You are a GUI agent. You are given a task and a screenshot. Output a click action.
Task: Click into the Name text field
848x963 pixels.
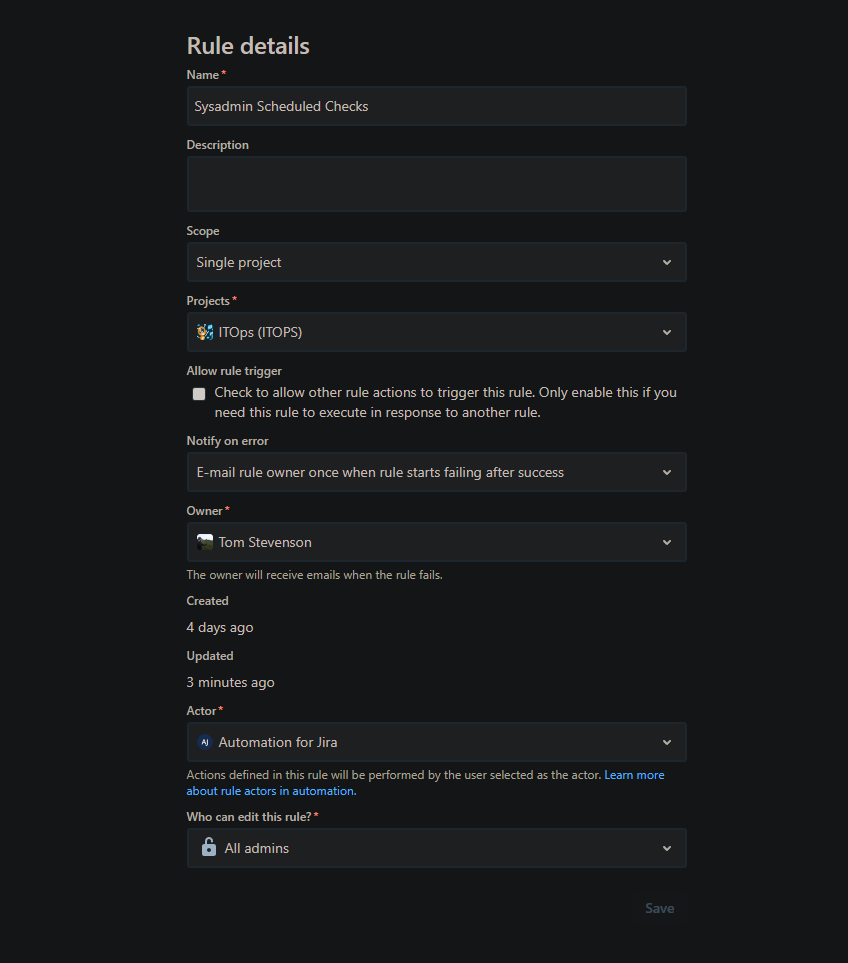436,106
